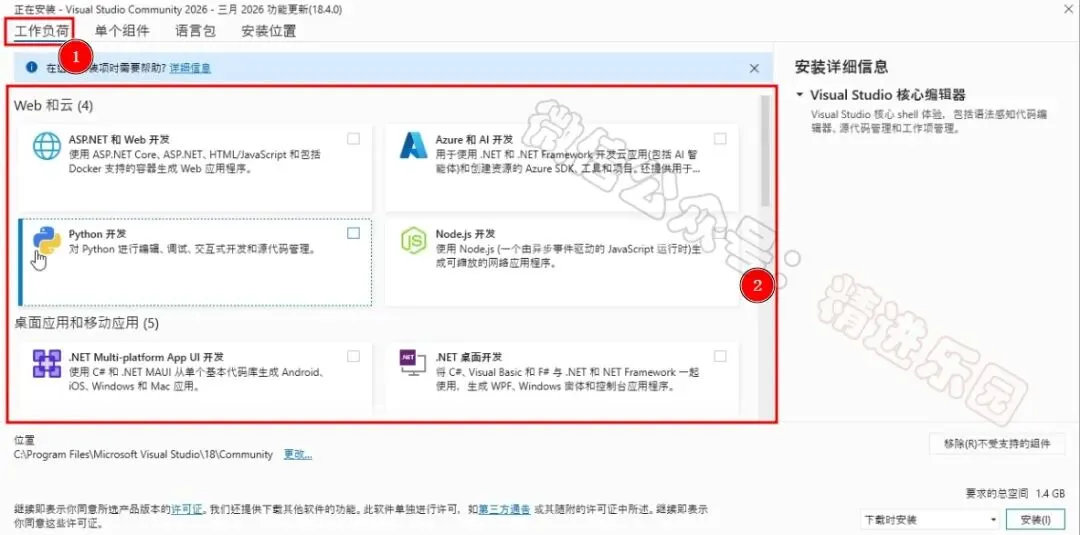
Task: Click the .NET desktop development icon
Action: click(413, 363)
